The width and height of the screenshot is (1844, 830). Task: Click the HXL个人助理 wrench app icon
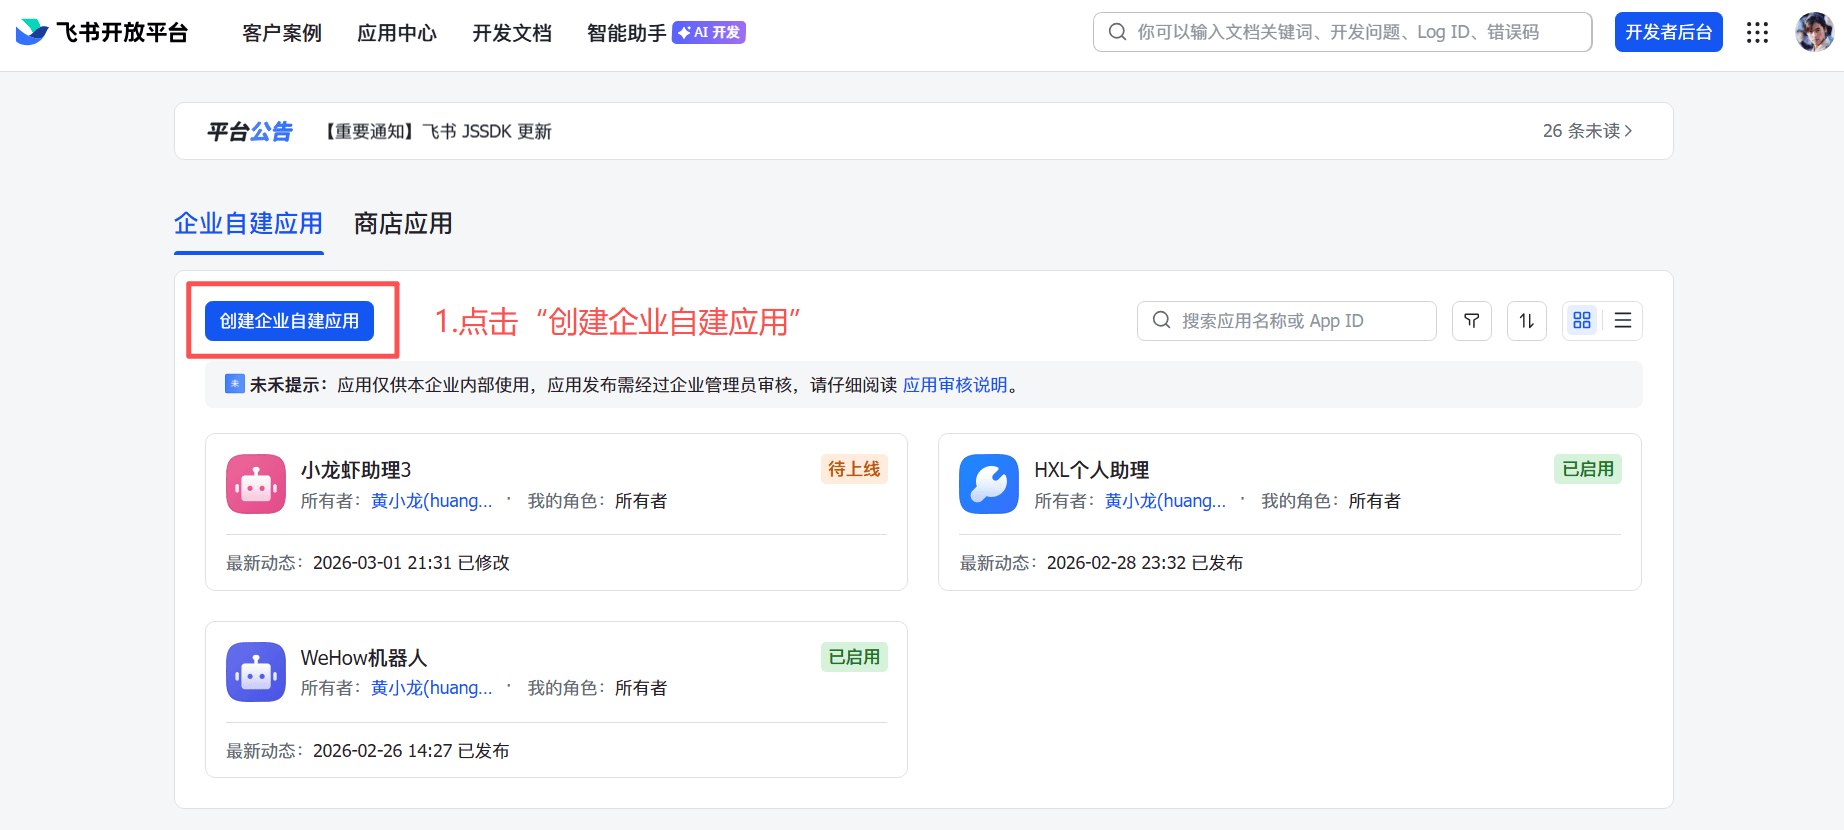tap(989, 484)
